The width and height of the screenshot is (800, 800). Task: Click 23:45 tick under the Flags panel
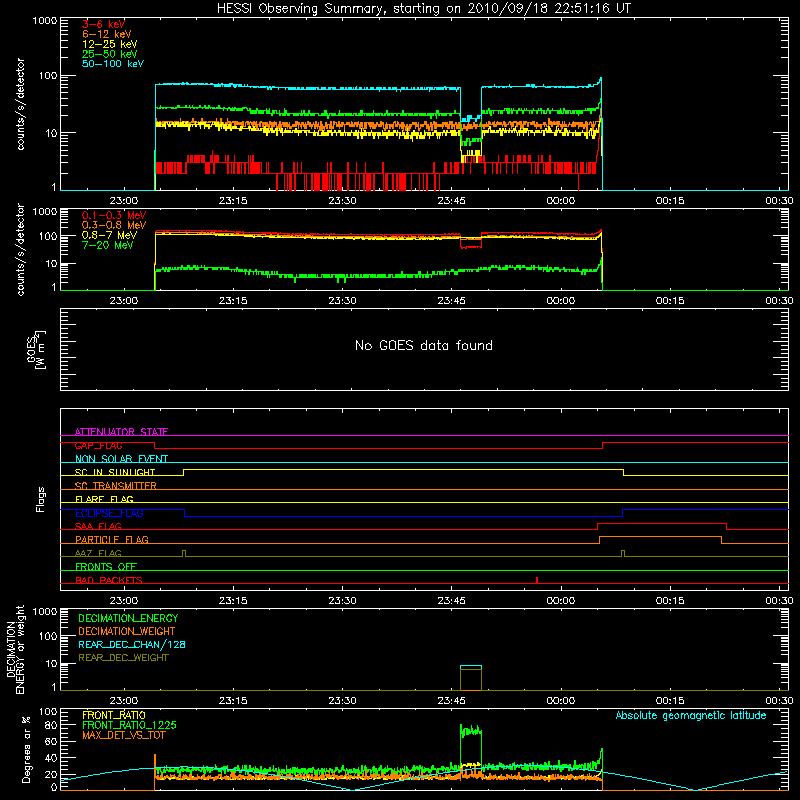(x=452, y=601)
